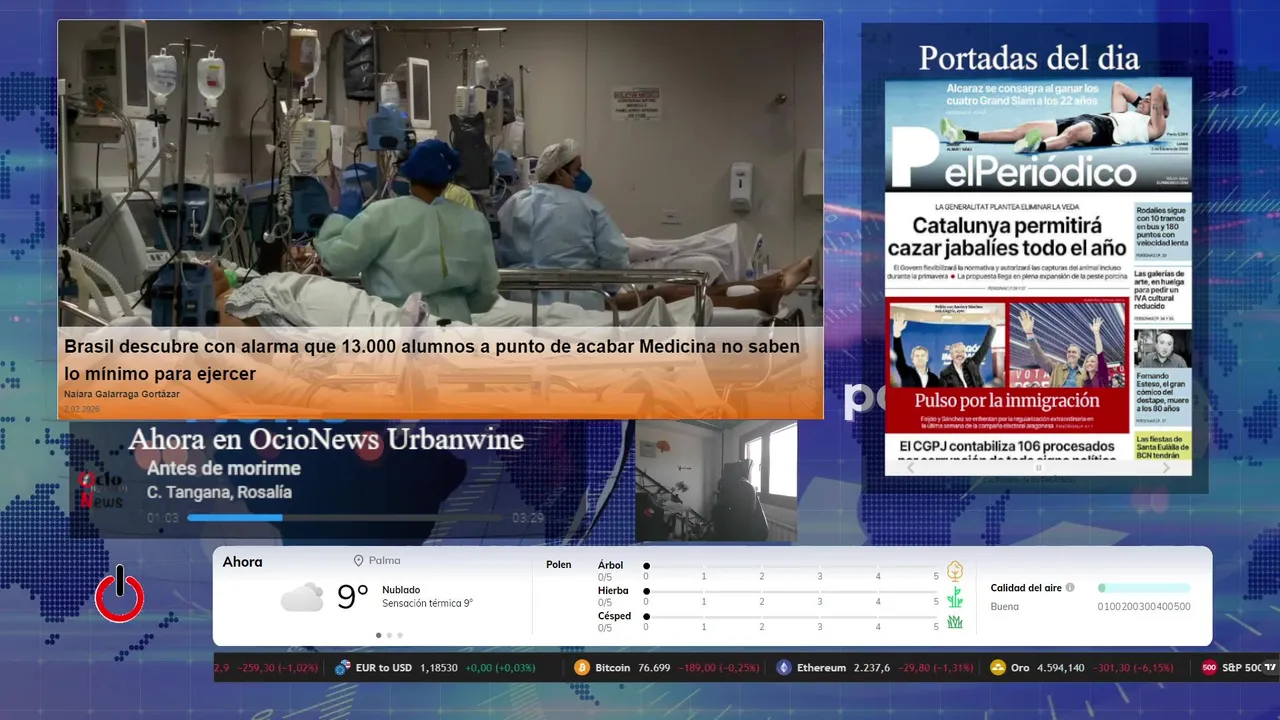Click the EUR to USD ticker label
The width and height of the screenshot is (1280, 720).
coord(384,667)
